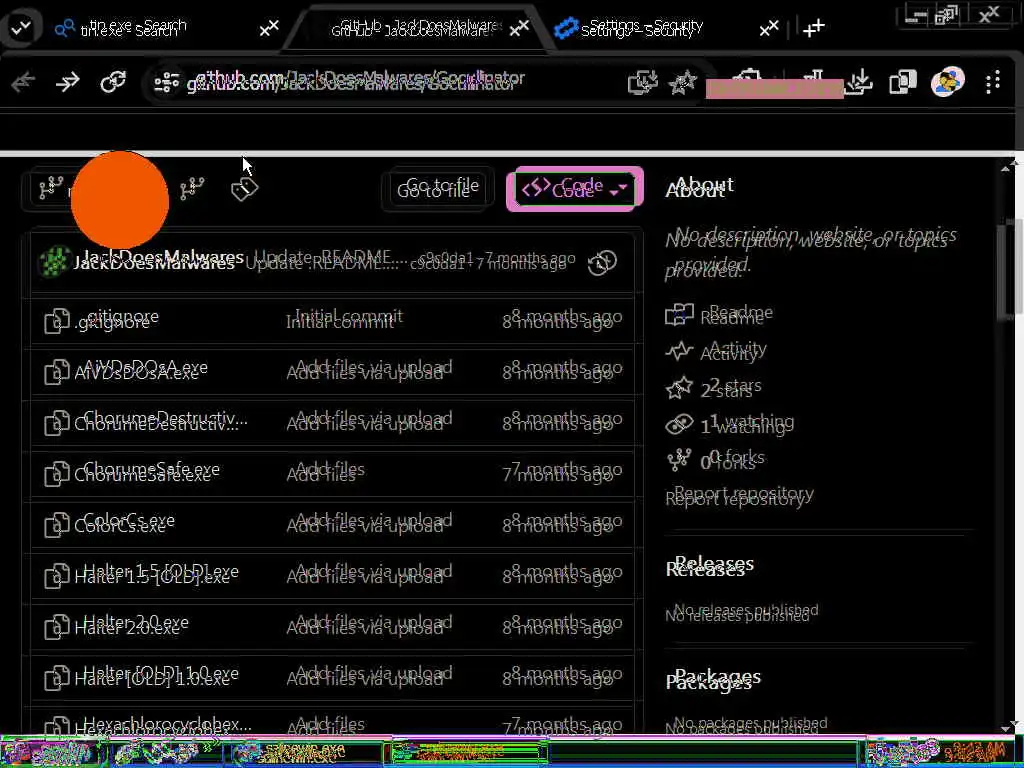Go back to the previous page
Viewport: 1024px width, 768px height.
point(24,82)
